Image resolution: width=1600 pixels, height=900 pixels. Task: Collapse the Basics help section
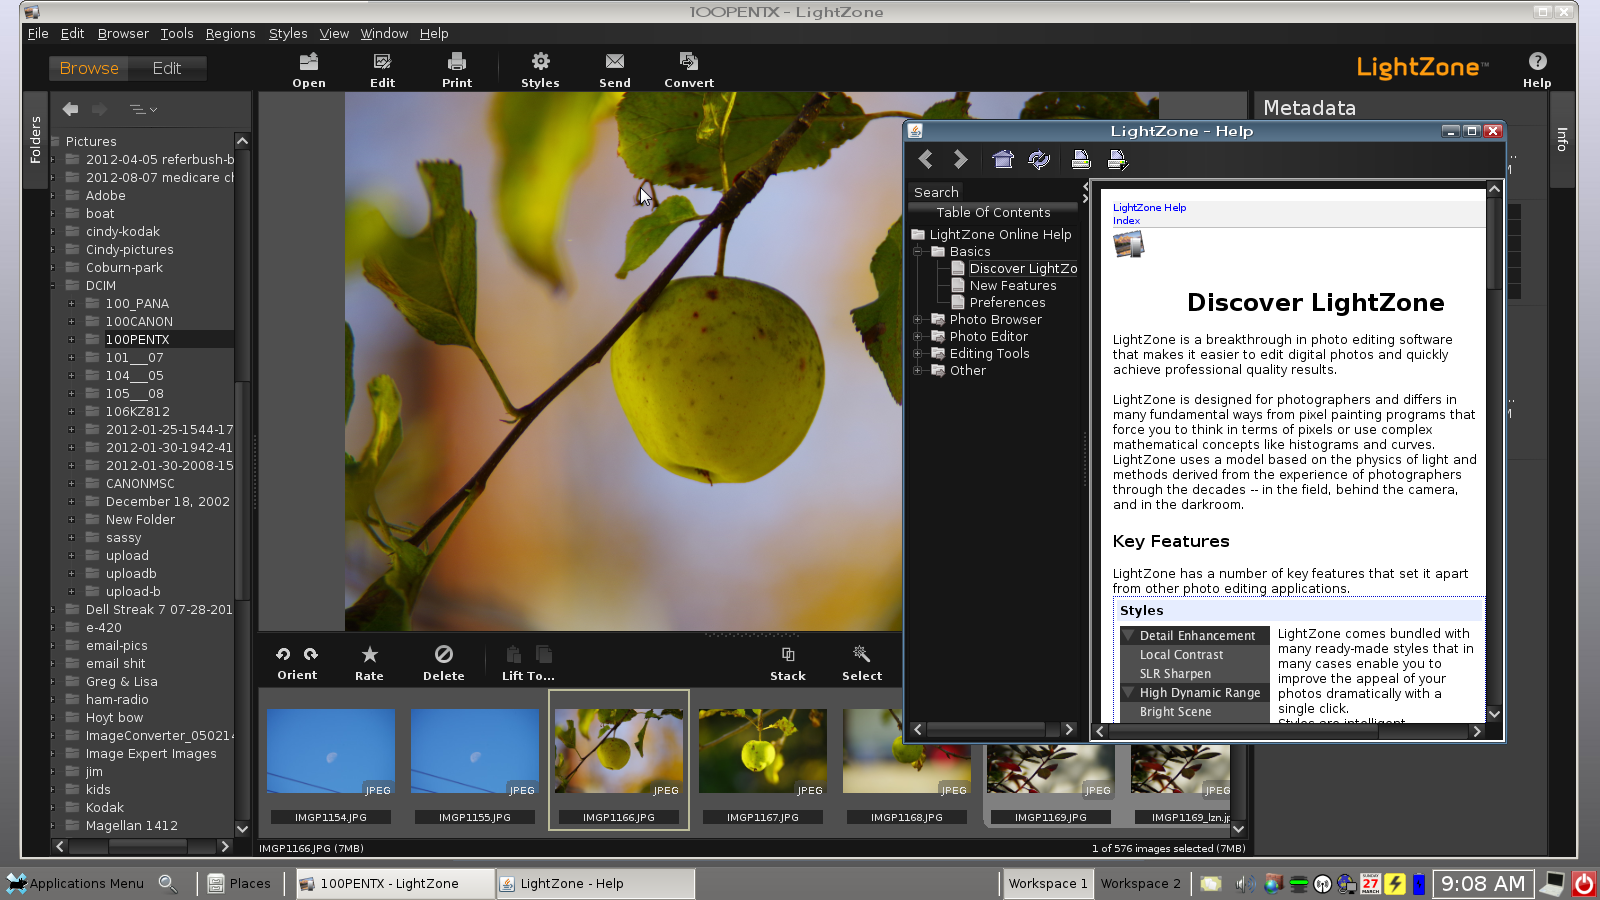coord(917,252)
